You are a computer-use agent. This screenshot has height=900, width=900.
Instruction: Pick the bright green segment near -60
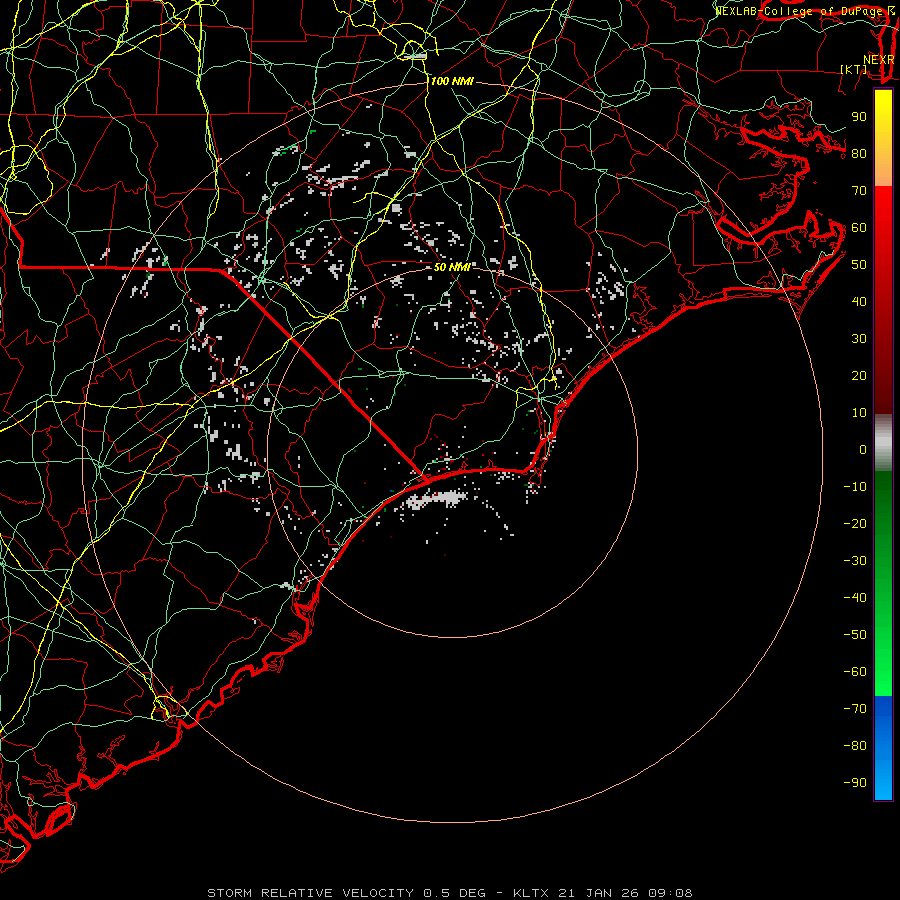(883, 672)
